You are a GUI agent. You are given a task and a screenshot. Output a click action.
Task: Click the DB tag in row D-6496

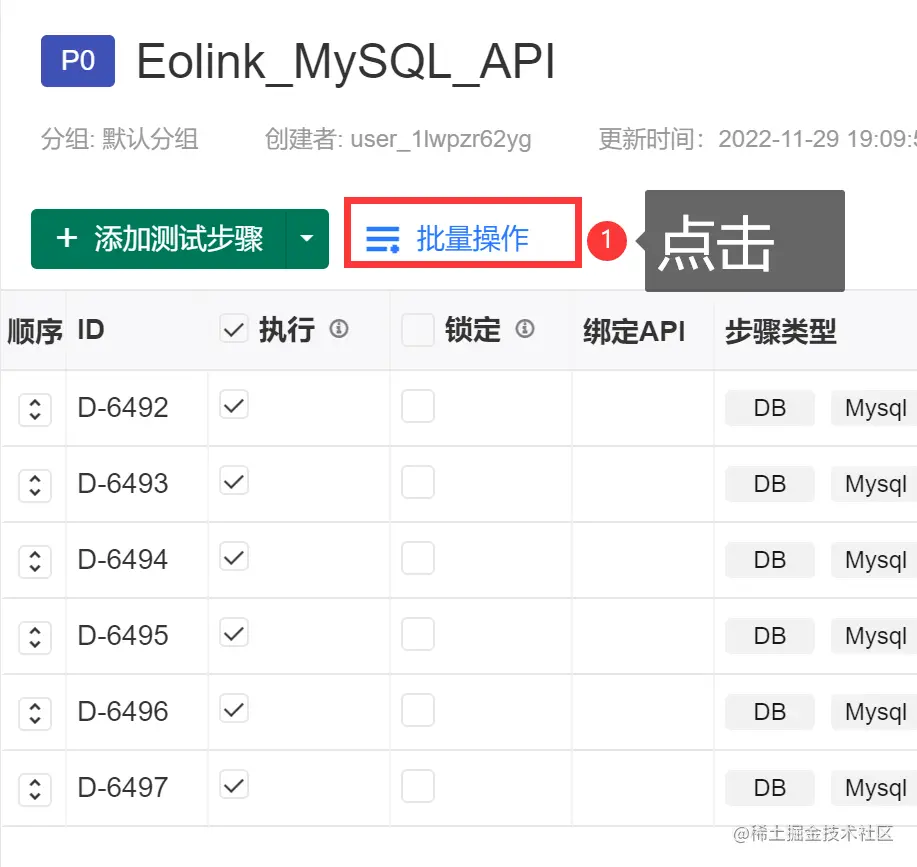[770, 712]
